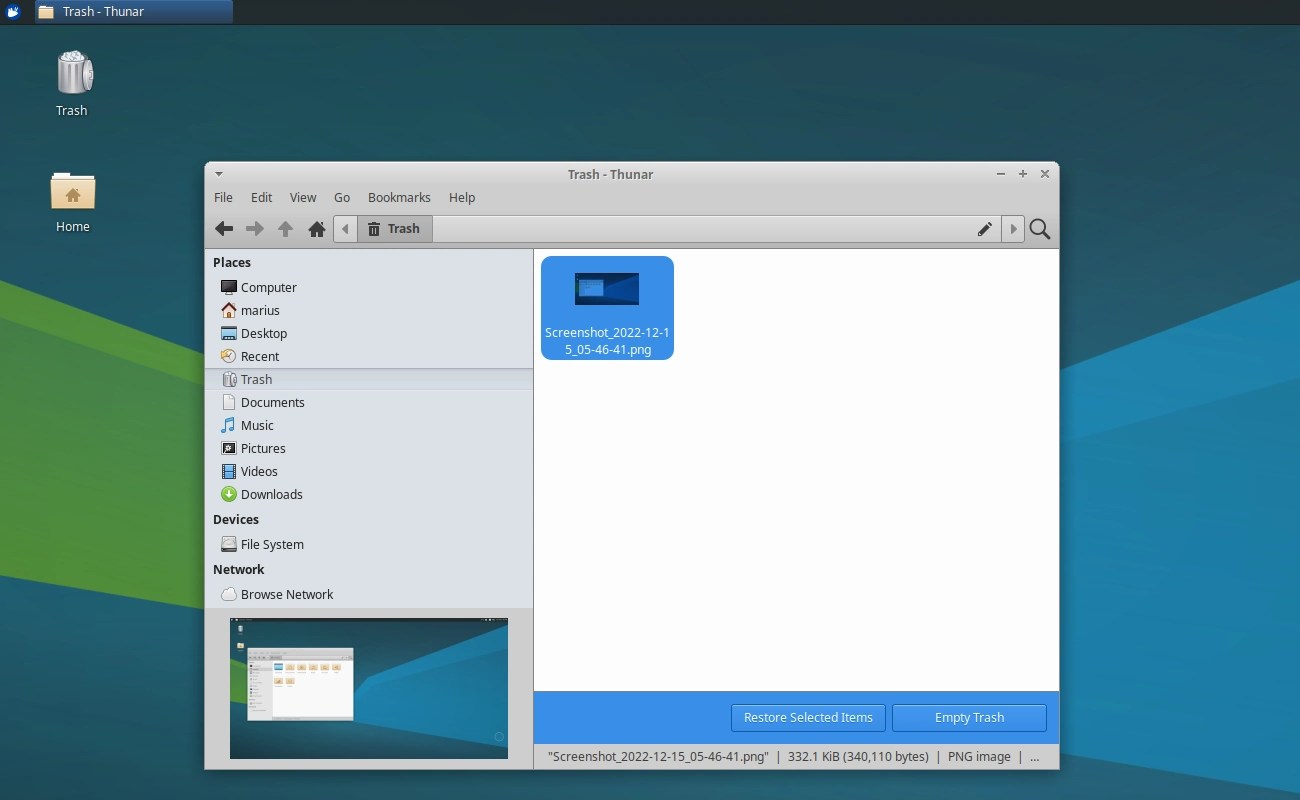Click the path bar's right scroll arrow
Image resolution: width=1300 pixels, height=800 pixels.
(x=1013, y=229)
